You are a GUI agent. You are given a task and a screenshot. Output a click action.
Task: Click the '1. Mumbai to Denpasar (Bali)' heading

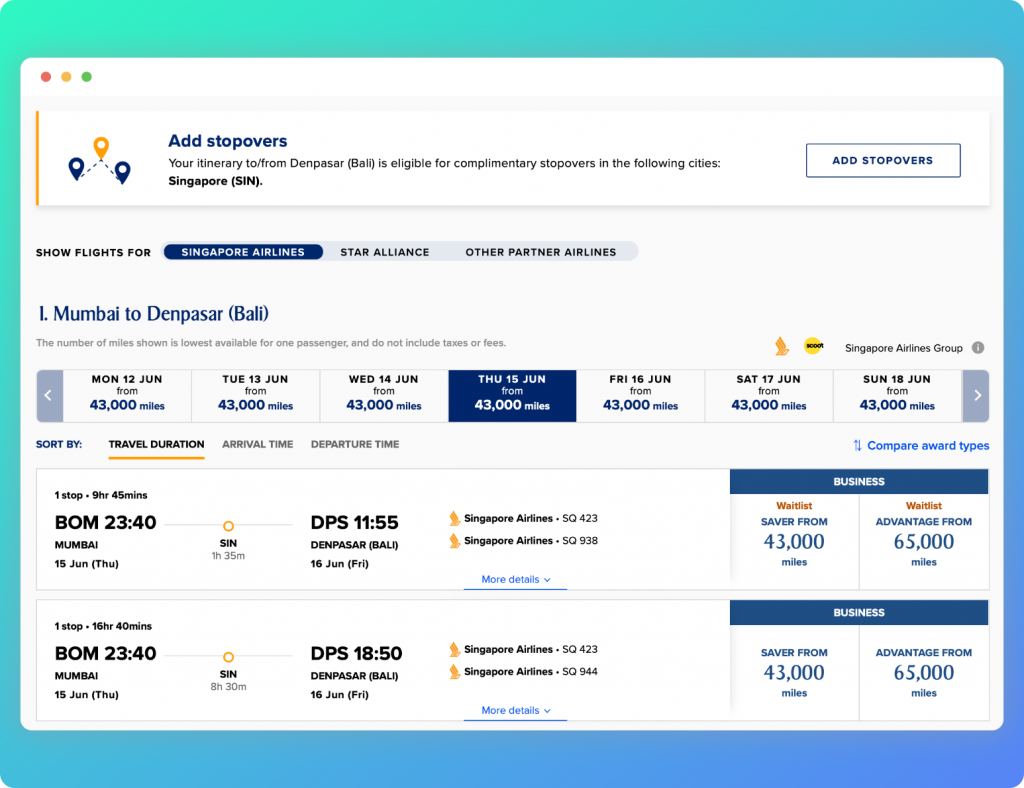click(153, 314)
